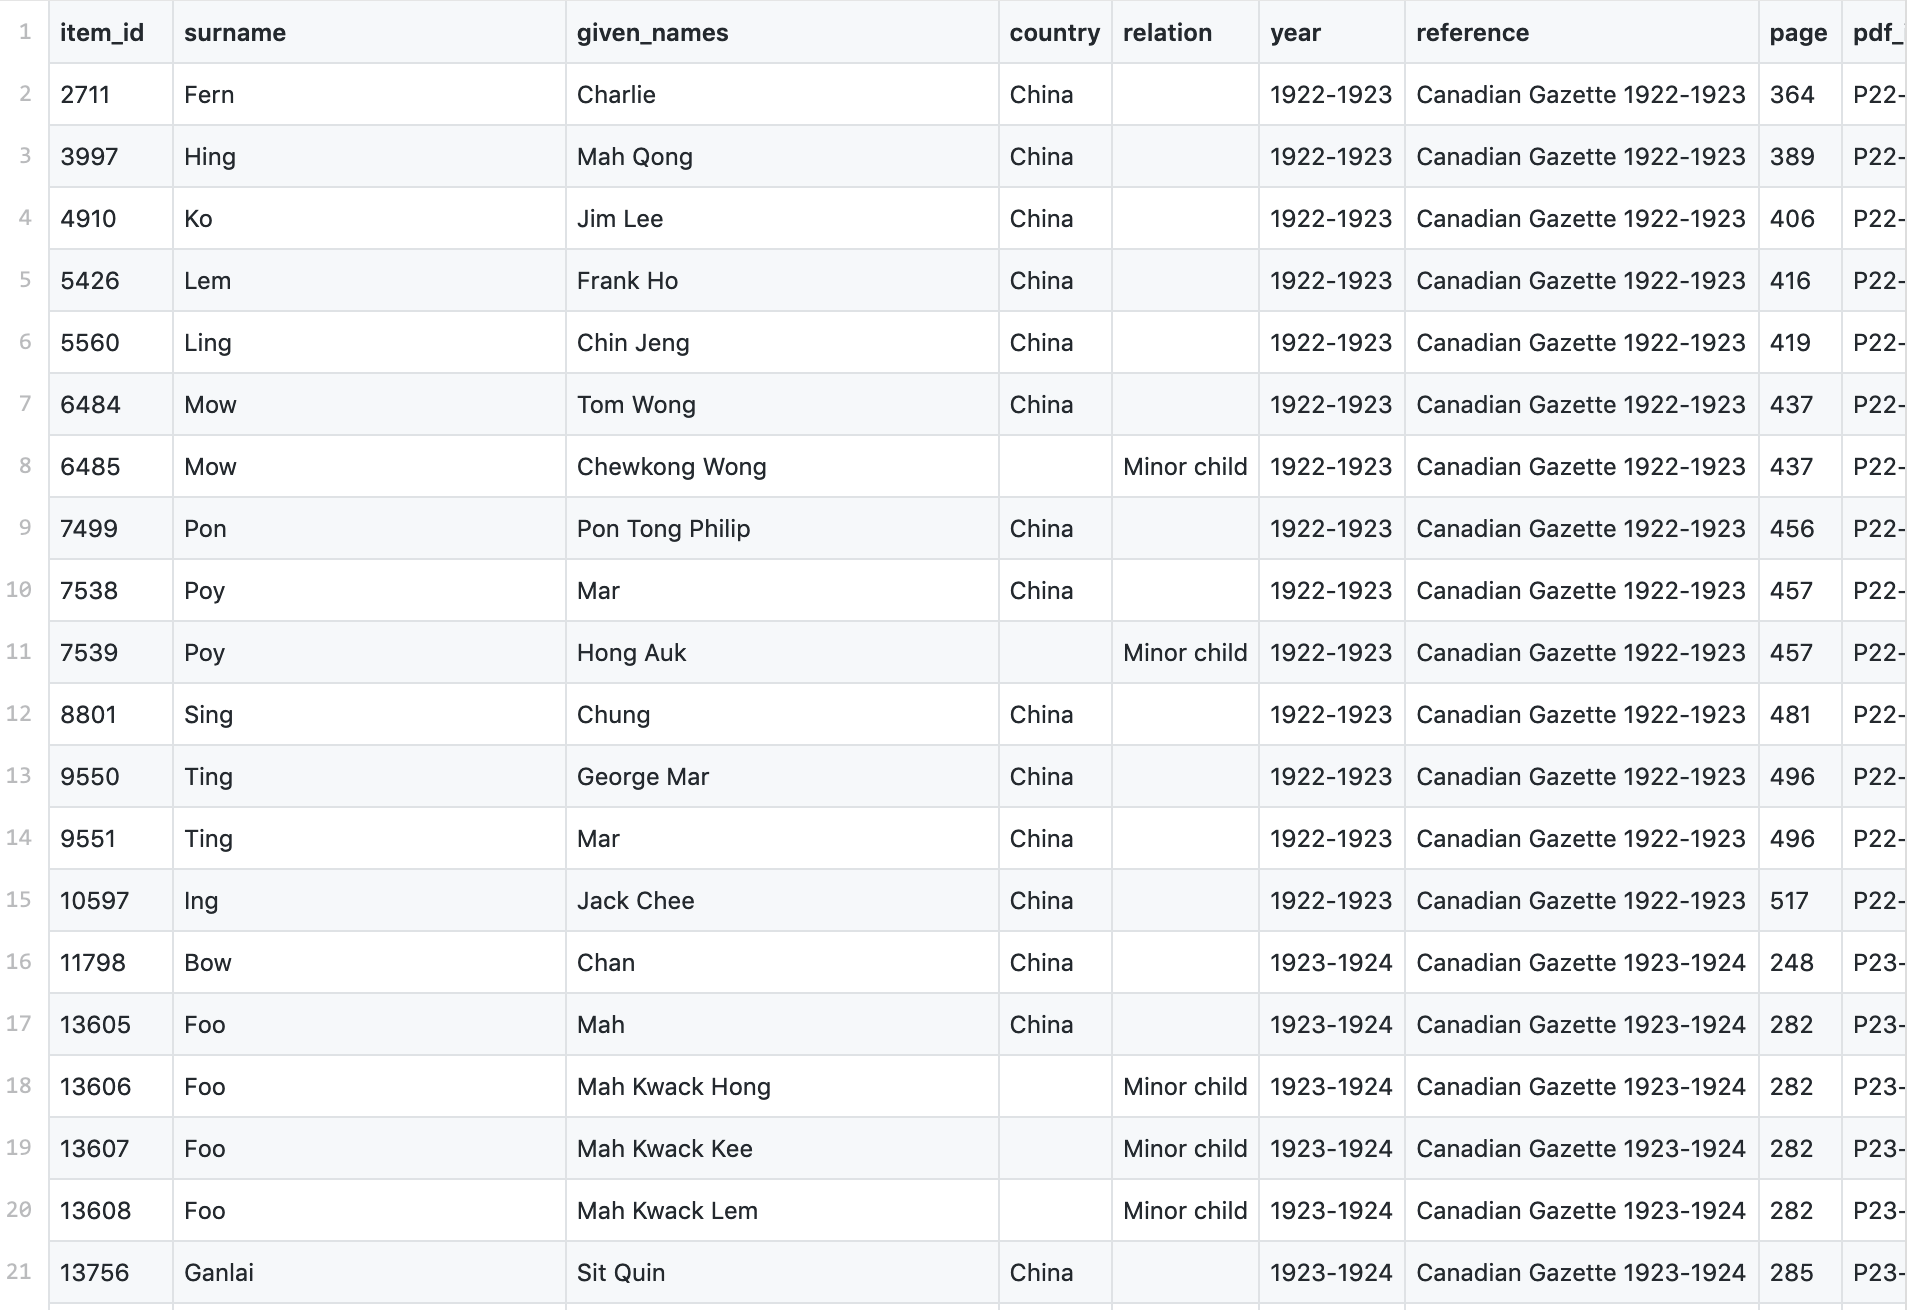Viewport: 1908px width, 1310px height.
Task: Click the year column header
Action: point(1295,33)
